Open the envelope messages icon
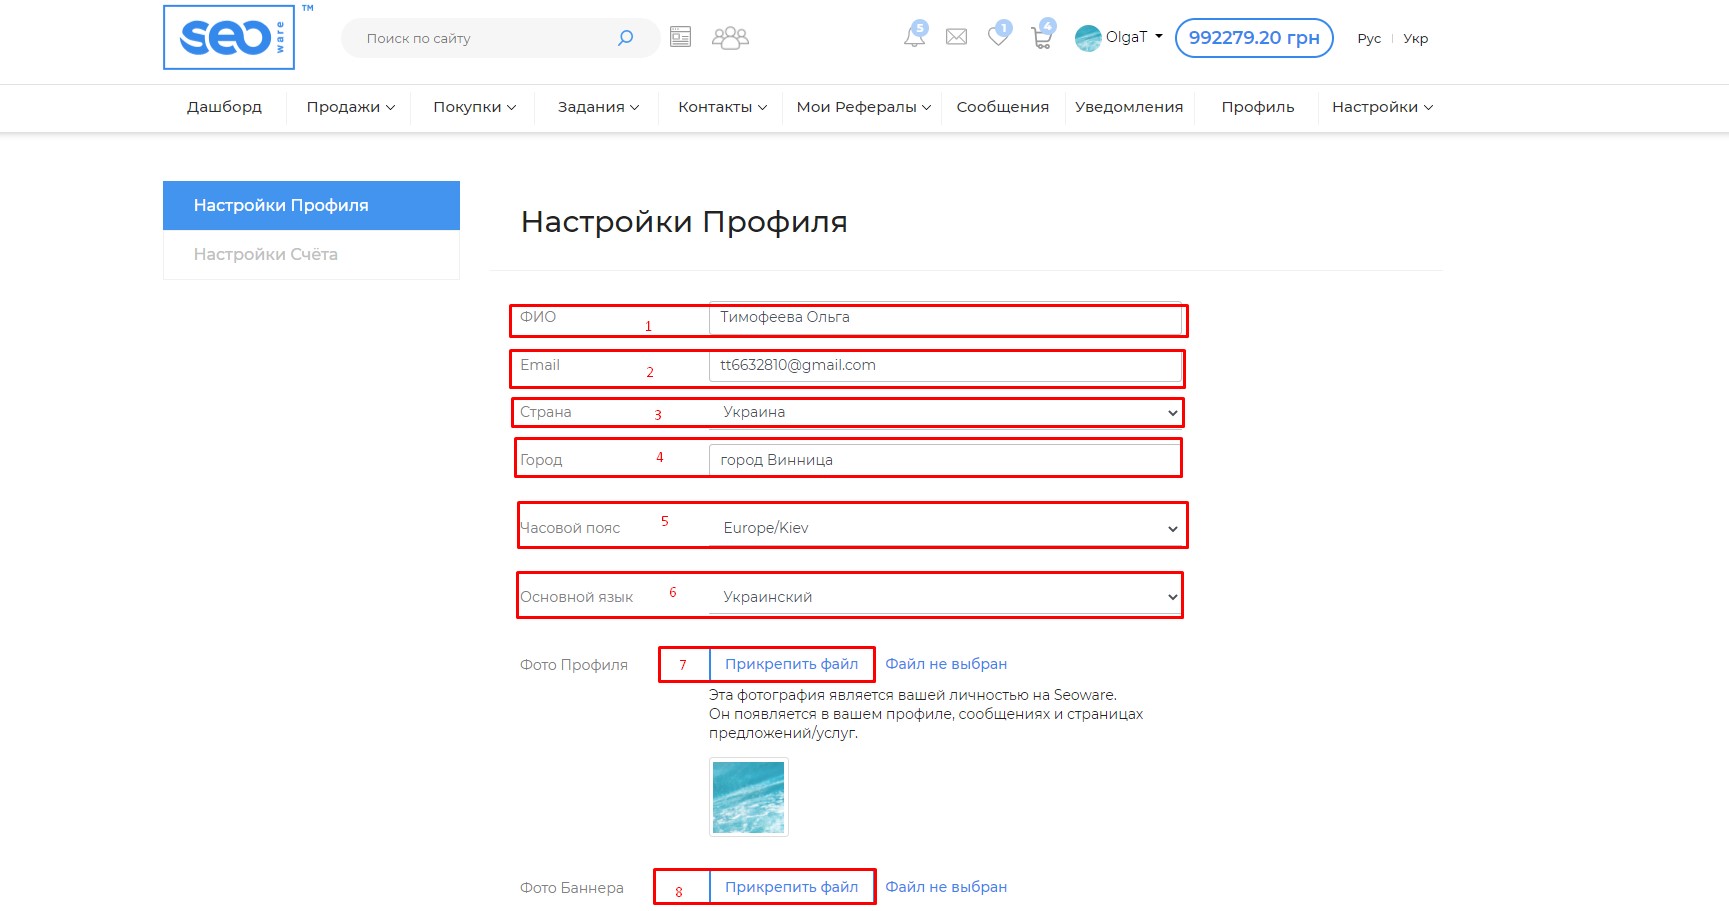 coord(956,37)
